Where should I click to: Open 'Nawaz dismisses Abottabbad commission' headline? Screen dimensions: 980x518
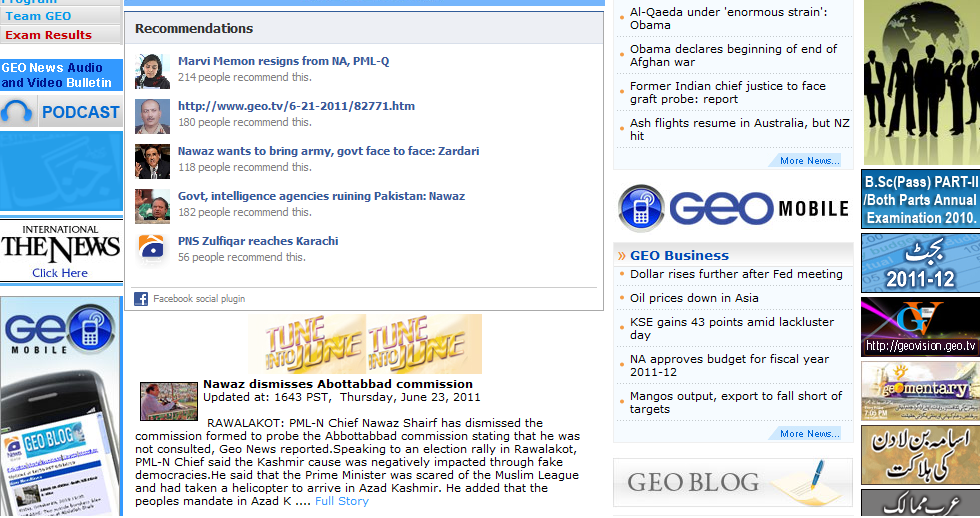pos(338,384)
